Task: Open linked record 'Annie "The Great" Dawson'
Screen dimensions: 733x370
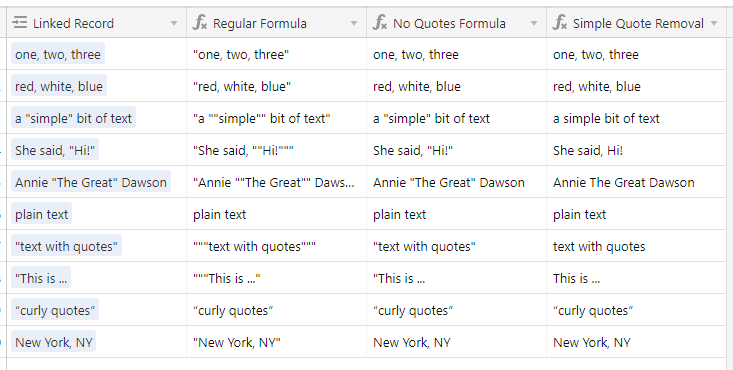Action: point(91,182)
